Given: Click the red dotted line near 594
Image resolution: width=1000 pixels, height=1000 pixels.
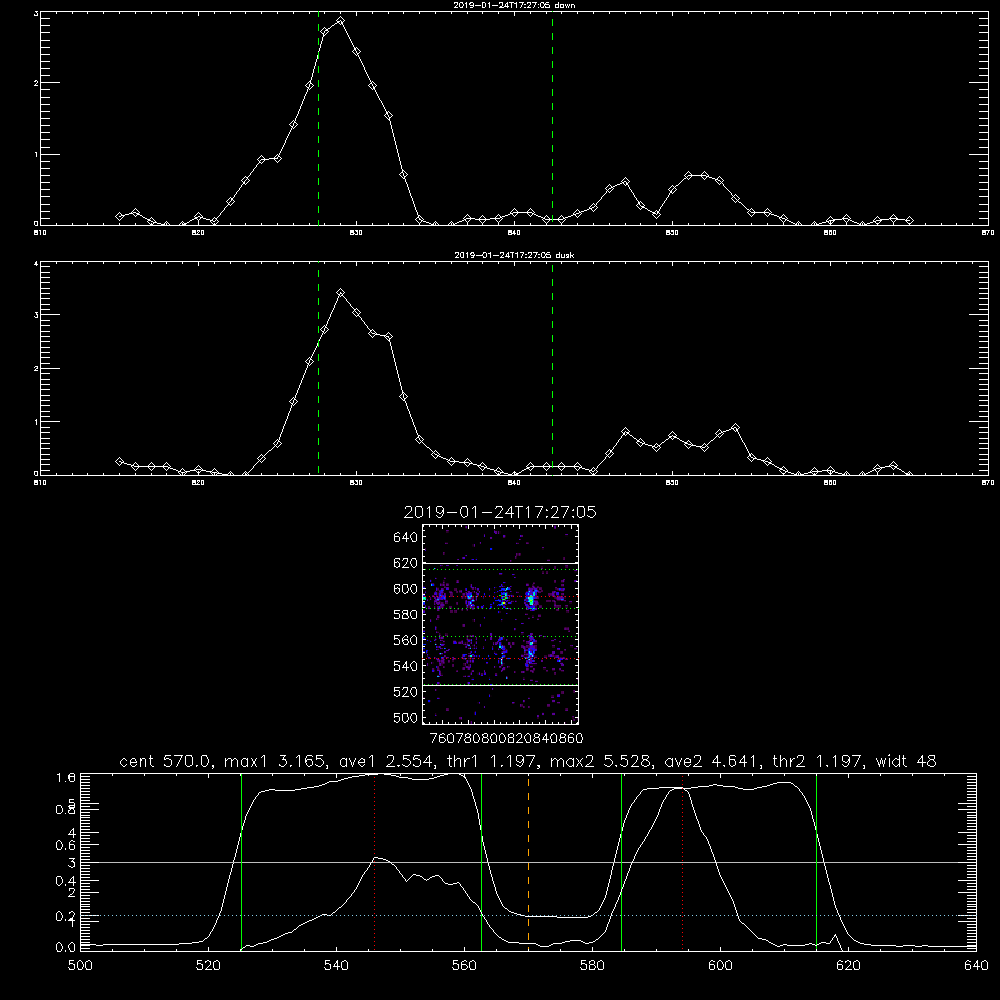Looking at the screenshot, I should pyautogui.click(x=682, y=862).
